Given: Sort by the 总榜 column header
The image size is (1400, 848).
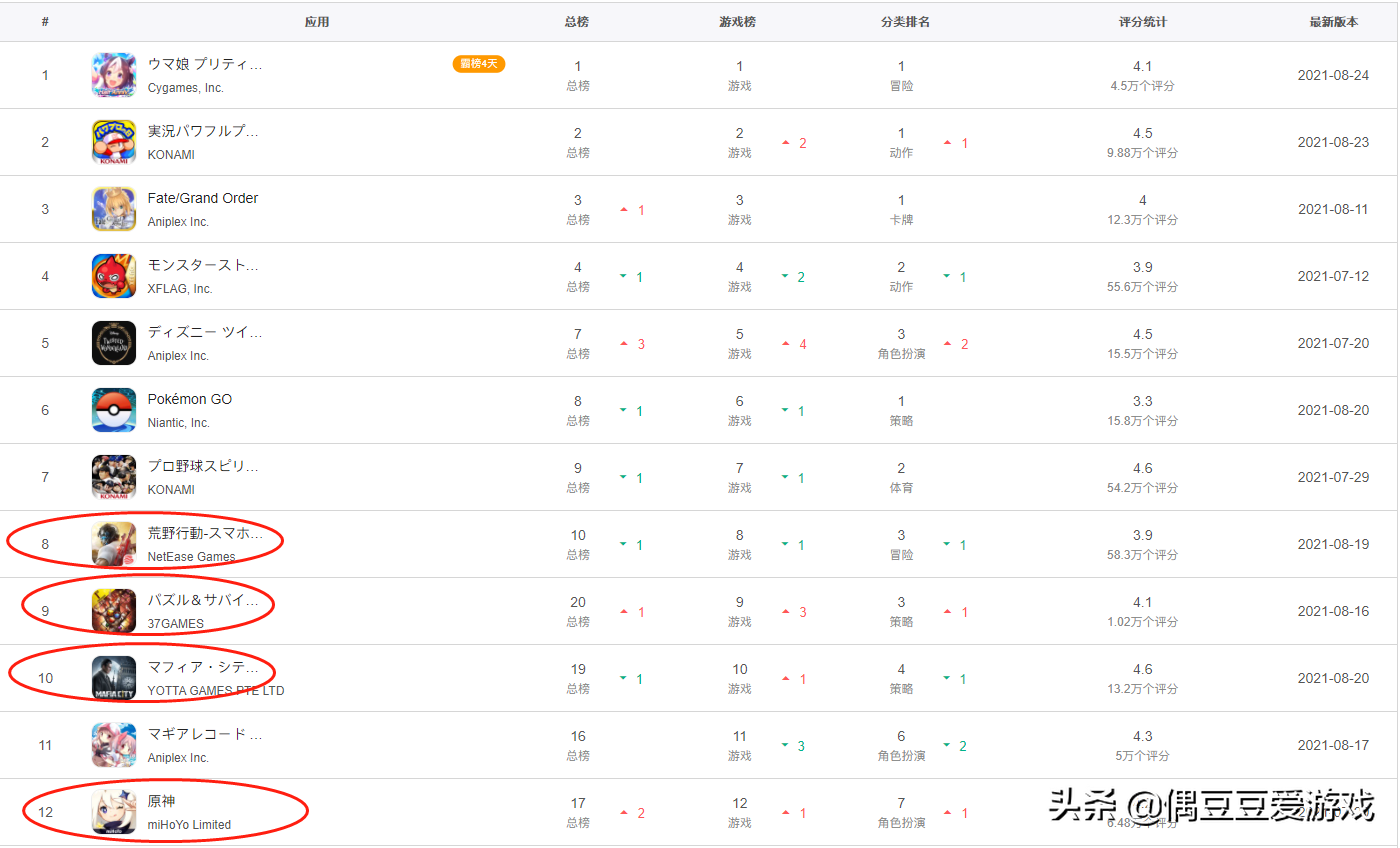Looking at the screenshot, I should [577, 22].
